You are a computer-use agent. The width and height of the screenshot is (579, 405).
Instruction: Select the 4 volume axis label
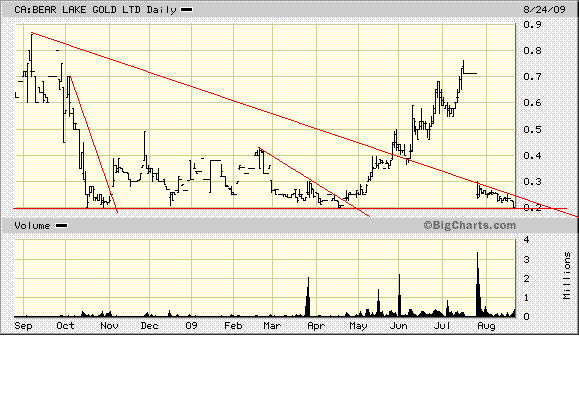(526, 240)
